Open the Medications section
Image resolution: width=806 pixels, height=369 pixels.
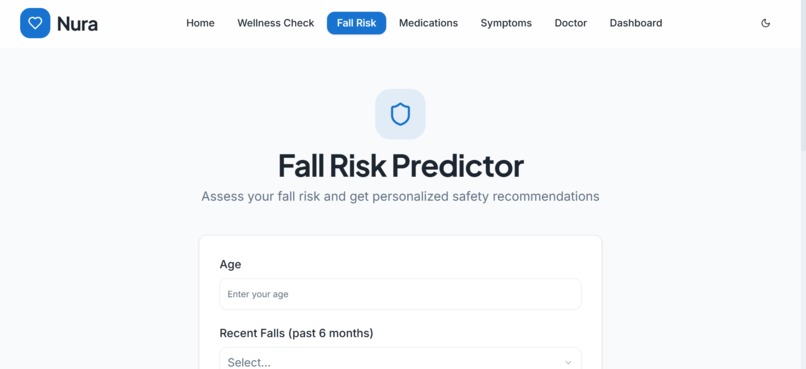pyautogui.click(x=428, y=23)
